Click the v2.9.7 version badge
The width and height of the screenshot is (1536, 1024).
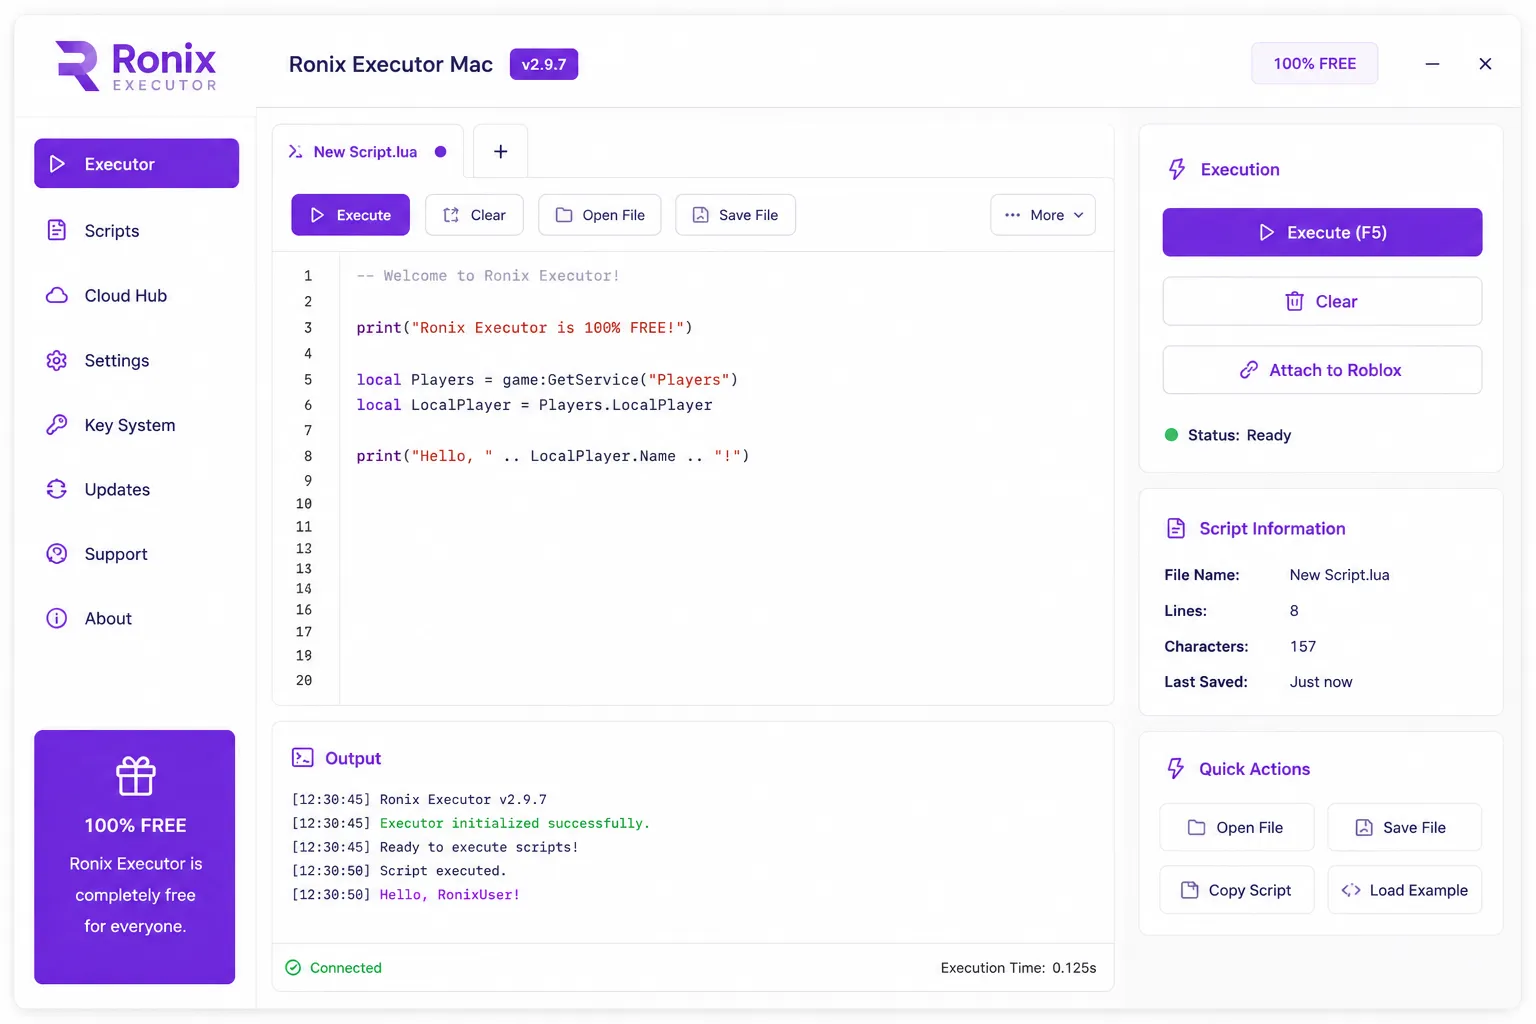pos(544,64)
